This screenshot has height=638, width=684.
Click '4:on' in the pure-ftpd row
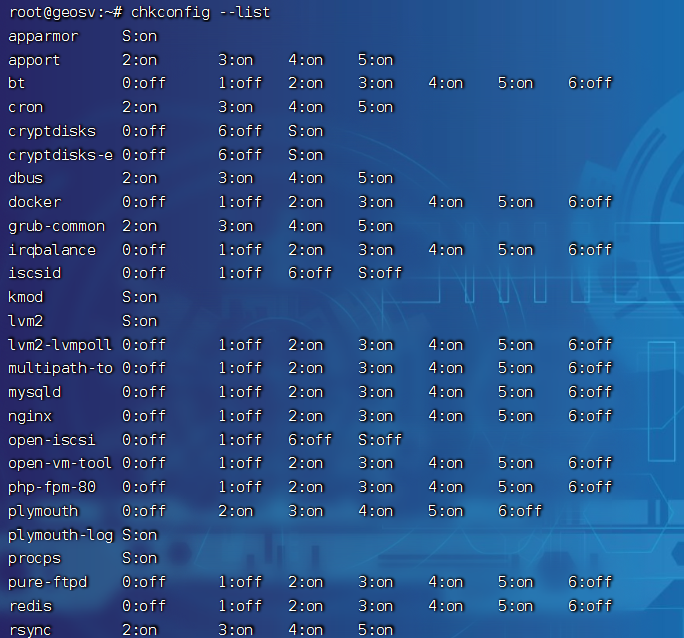(446, 582)
